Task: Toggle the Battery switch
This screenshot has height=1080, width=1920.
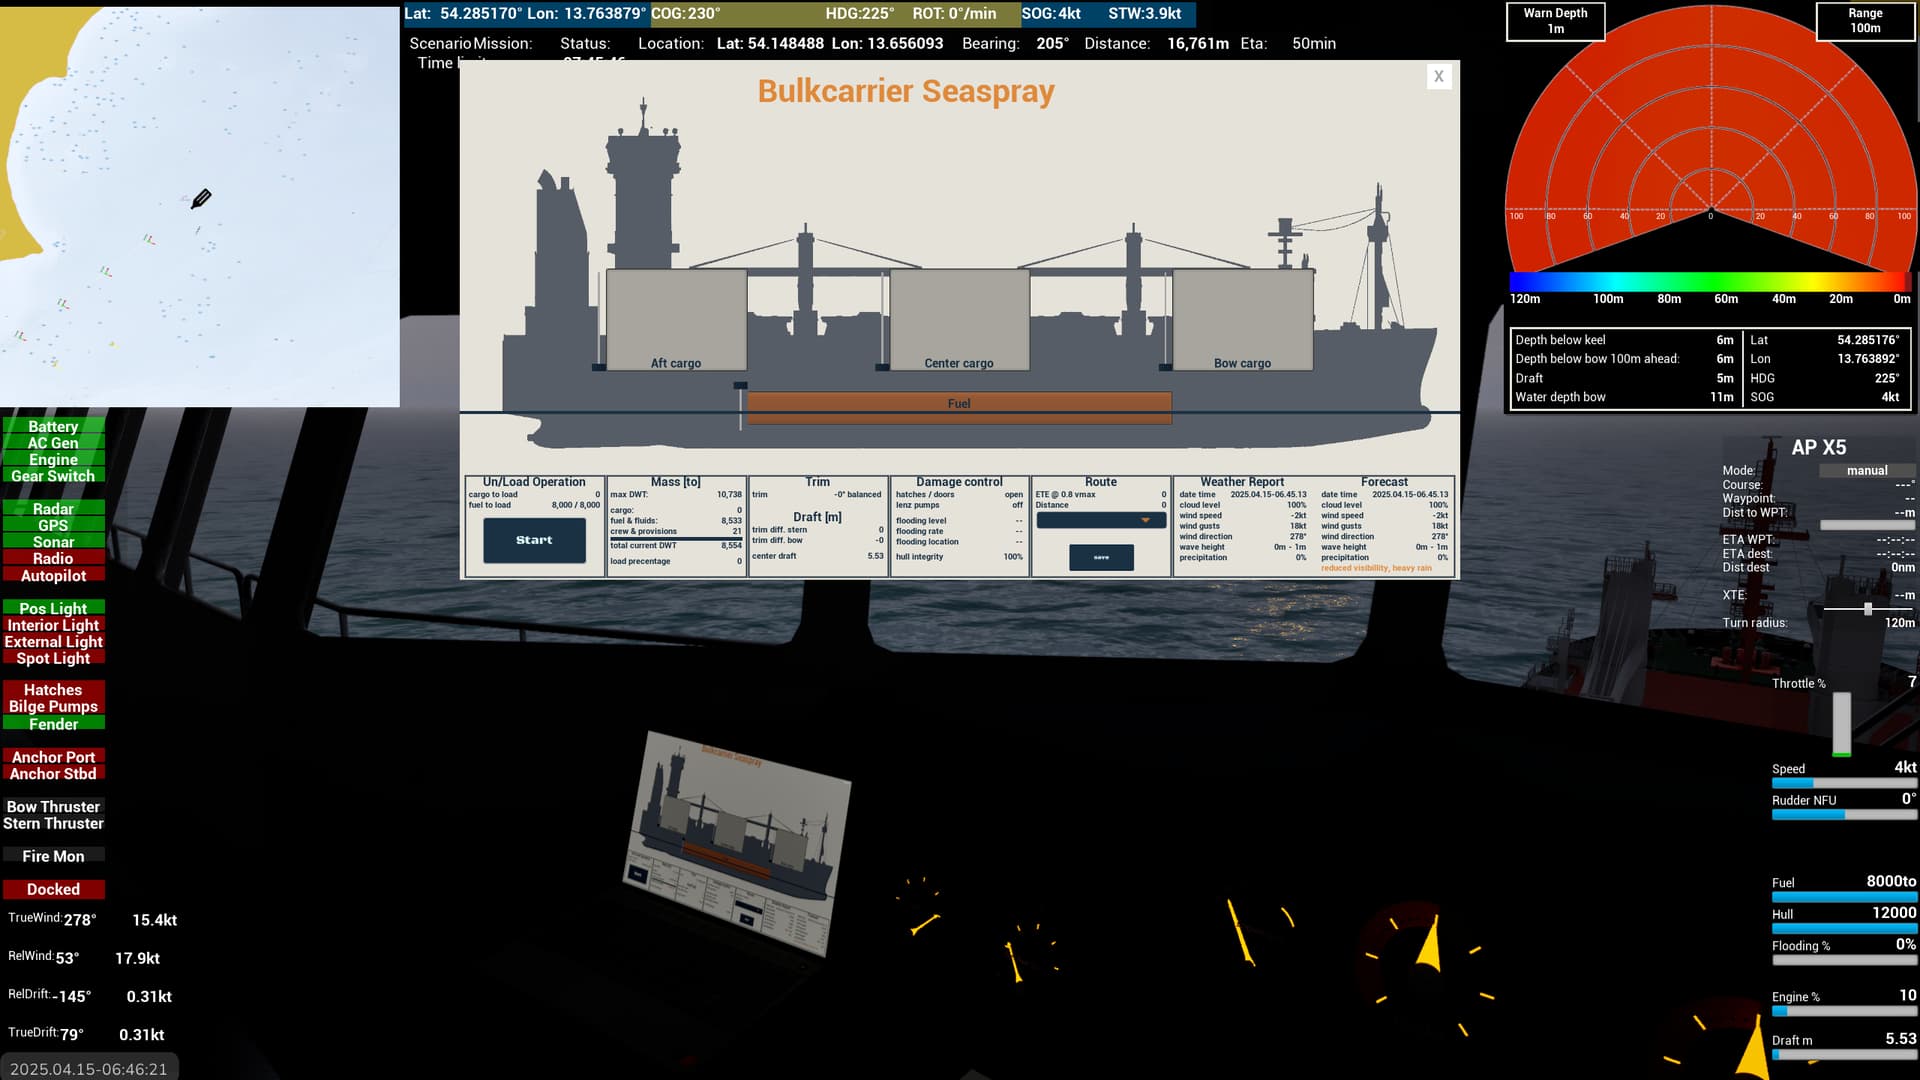Action: tap(53, 426)
